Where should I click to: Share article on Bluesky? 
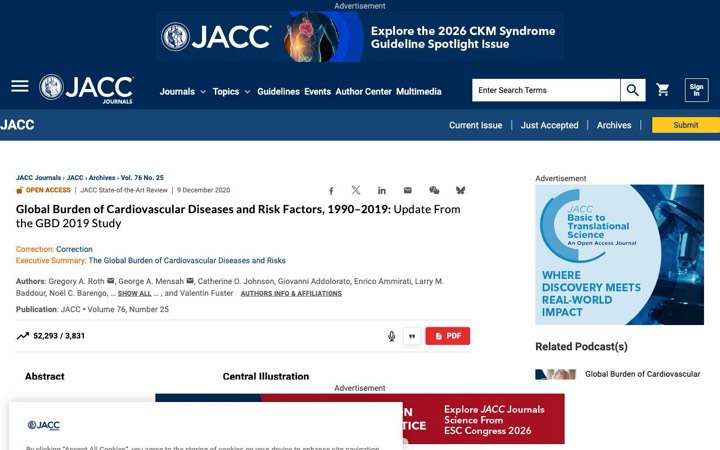point(460,190)
